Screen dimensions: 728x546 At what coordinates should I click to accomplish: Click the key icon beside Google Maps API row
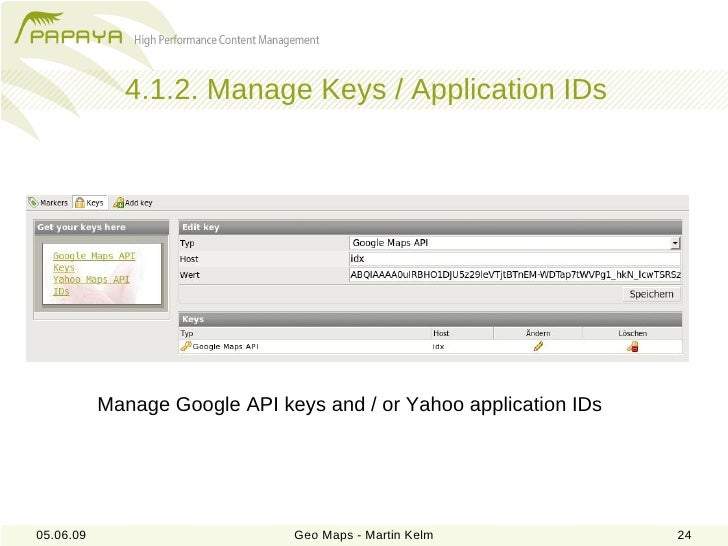pos(186,346)
